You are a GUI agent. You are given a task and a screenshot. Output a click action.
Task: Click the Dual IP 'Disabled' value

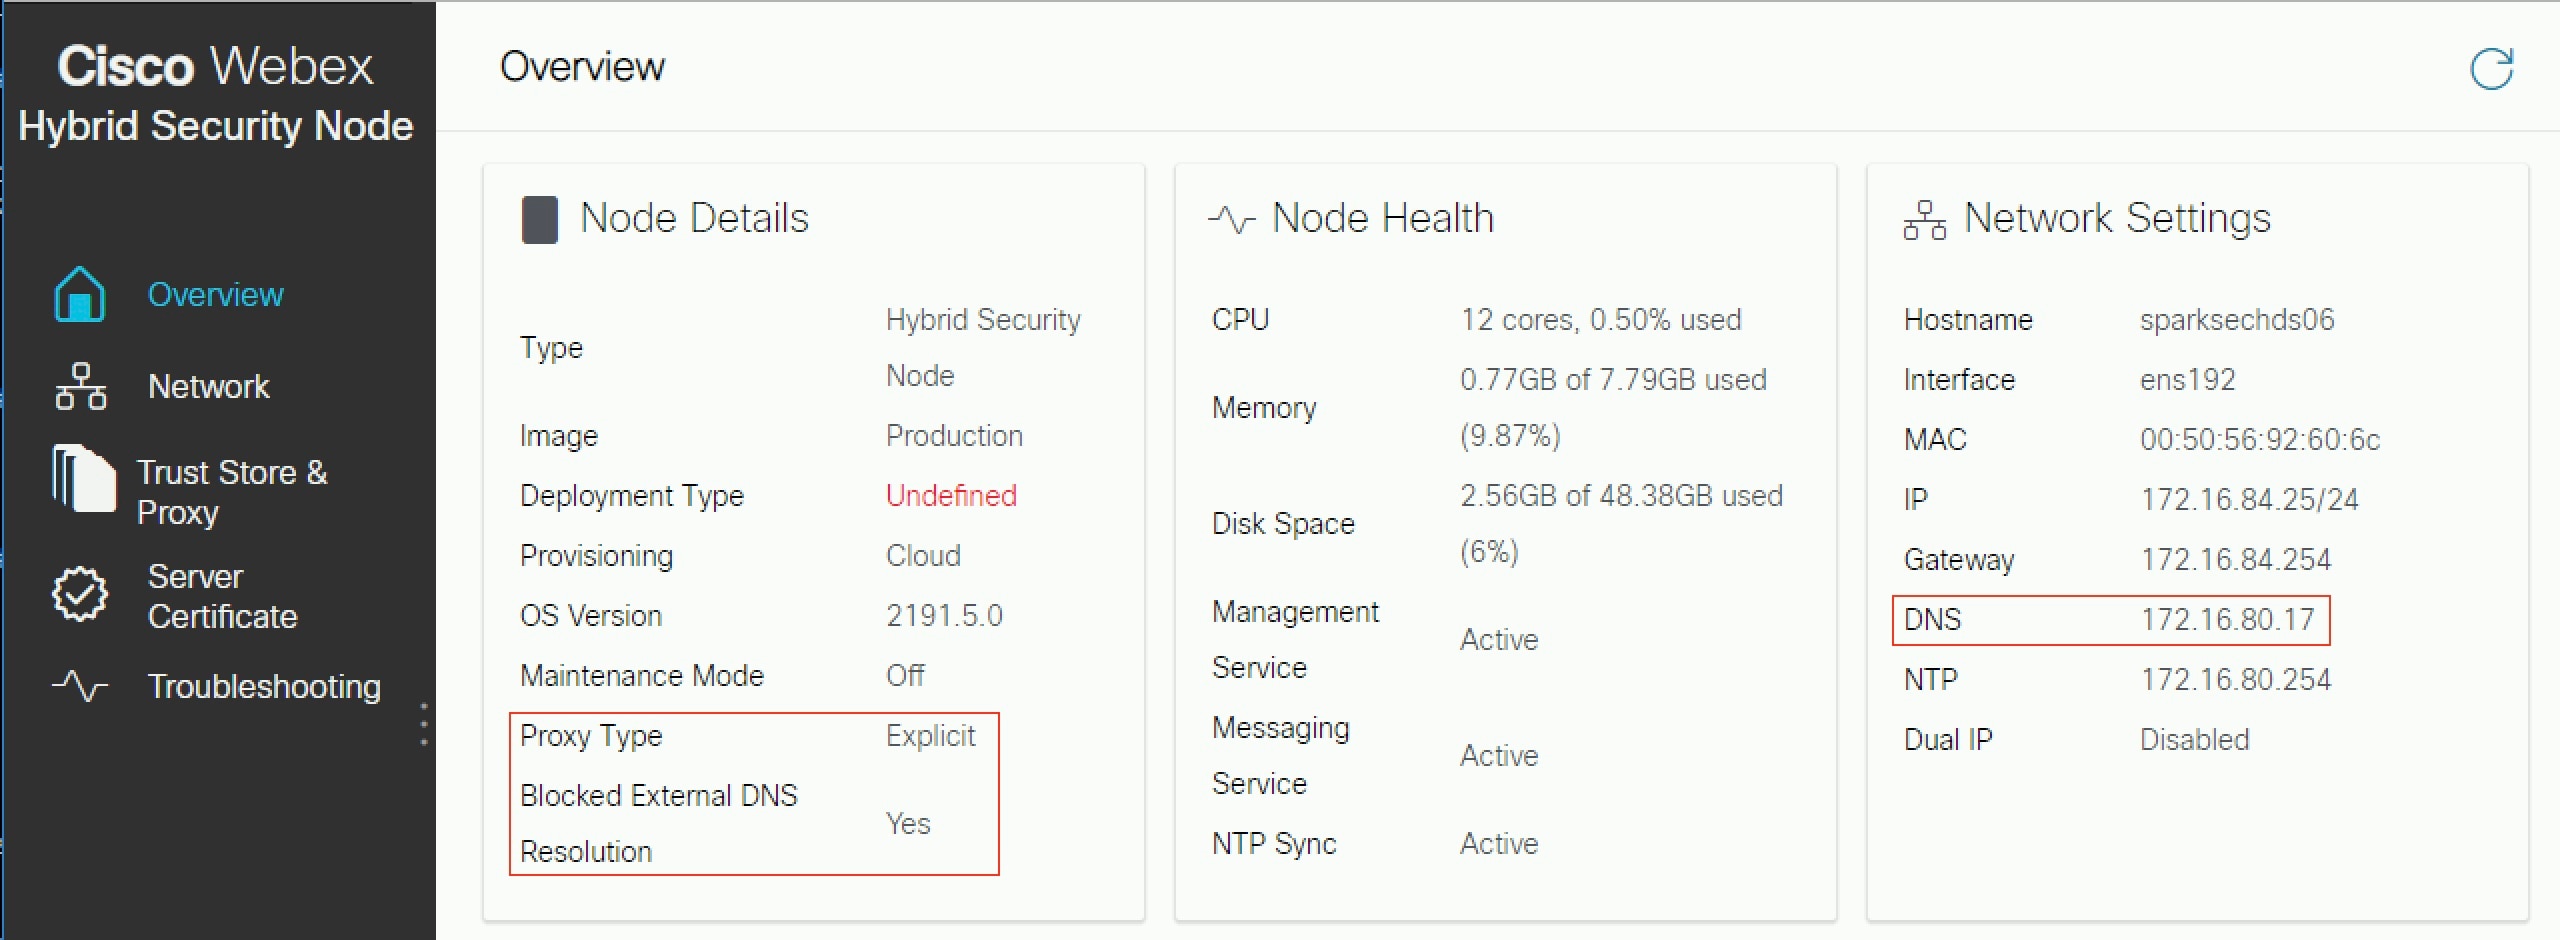2194,740
